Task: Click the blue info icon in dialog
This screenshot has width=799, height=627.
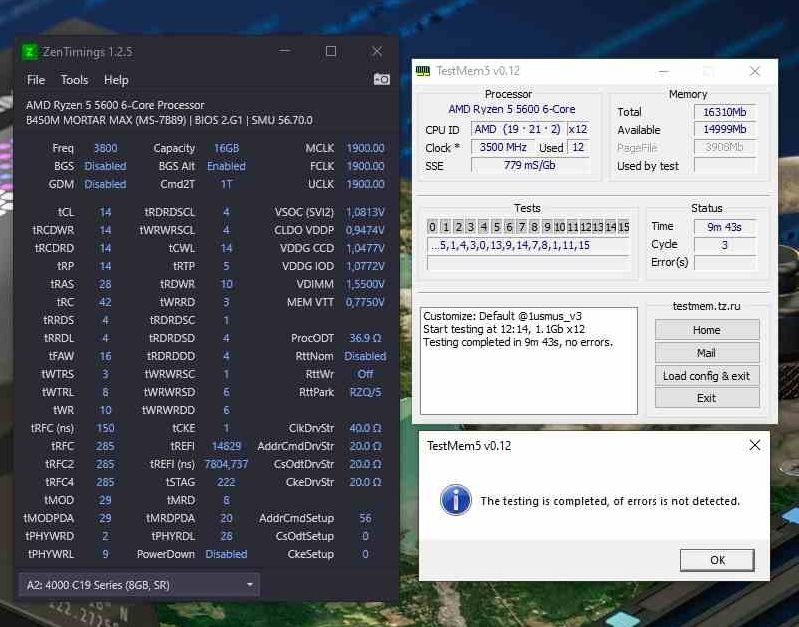Action: pyautogui.click(x=456, y=500)
